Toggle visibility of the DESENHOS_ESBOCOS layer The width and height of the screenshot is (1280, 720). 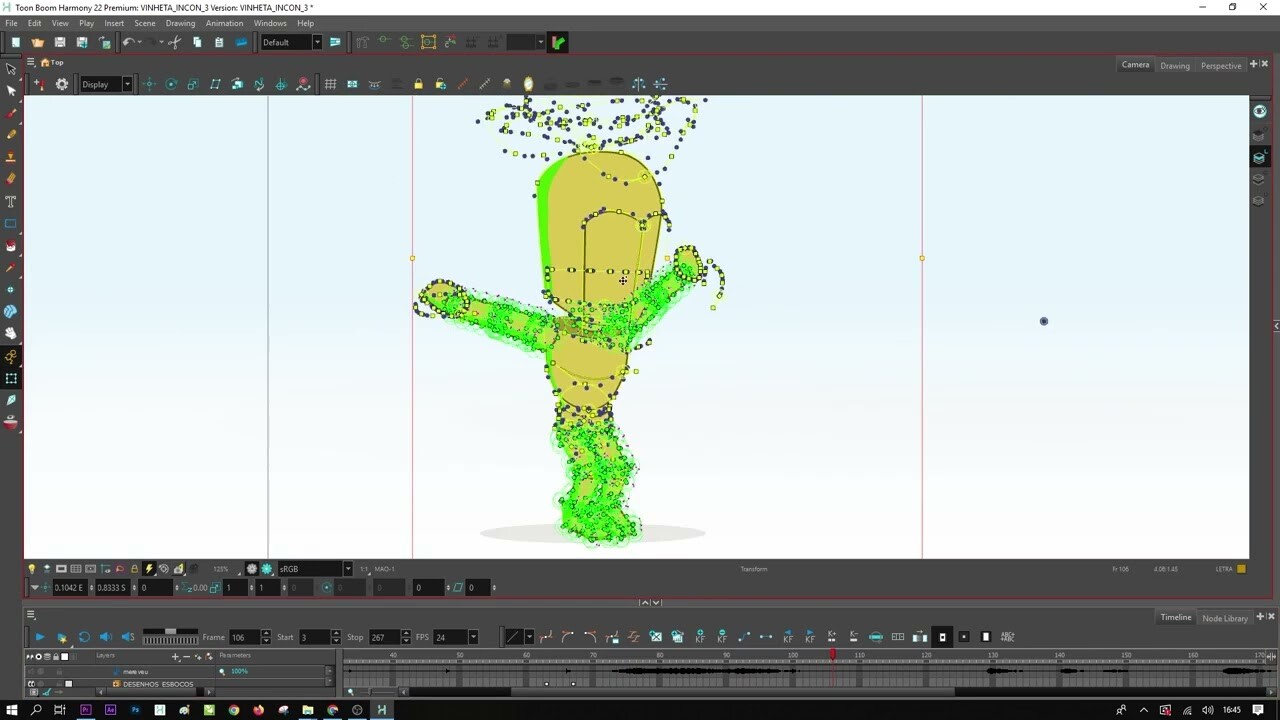point(33,684)
